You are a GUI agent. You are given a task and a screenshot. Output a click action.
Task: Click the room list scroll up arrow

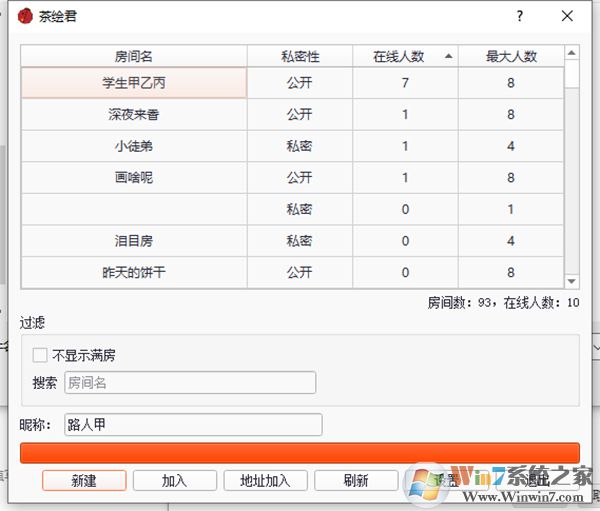[572, 53]
